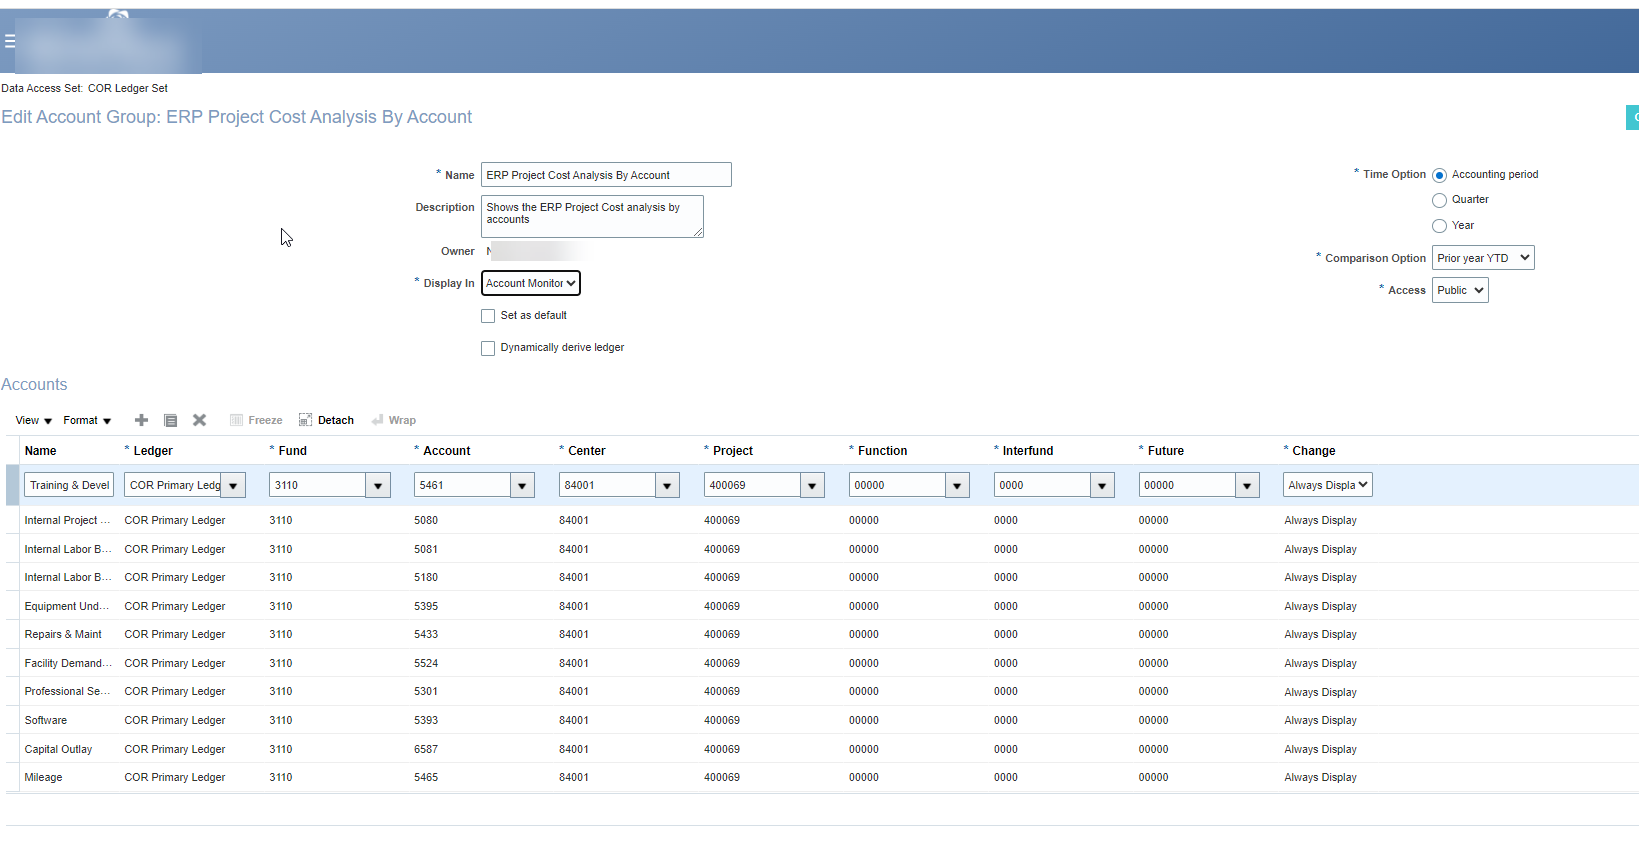Image resolution: width=1639 pixels, height=852 pixels.
Task: Expand the Ledger dropdown in edited row
Action: pyautogui.click(x=233, y=485)
